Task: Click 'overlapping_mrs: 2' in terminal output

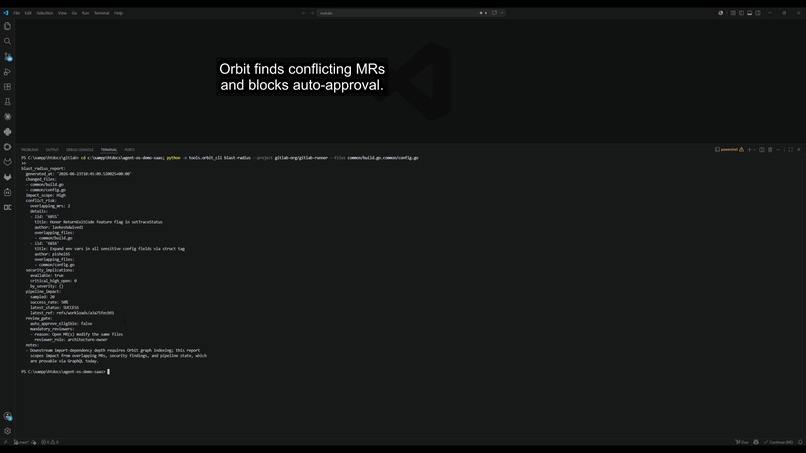Action: pos(50,206)
